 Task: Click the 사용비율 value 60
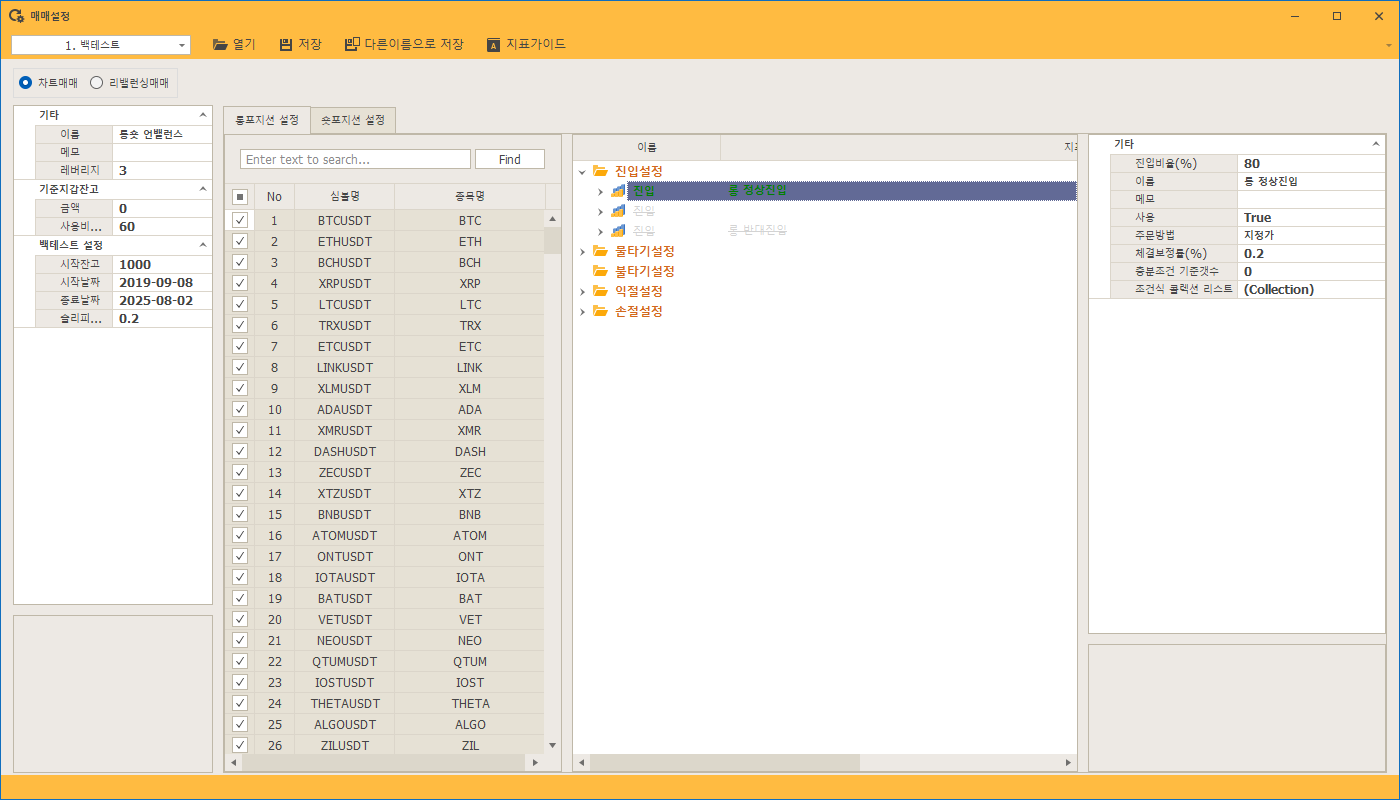pos(163,226)
